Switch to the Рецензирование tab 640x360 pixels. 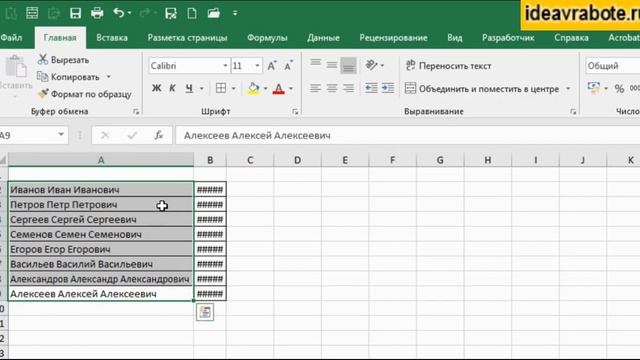[393, 38]
